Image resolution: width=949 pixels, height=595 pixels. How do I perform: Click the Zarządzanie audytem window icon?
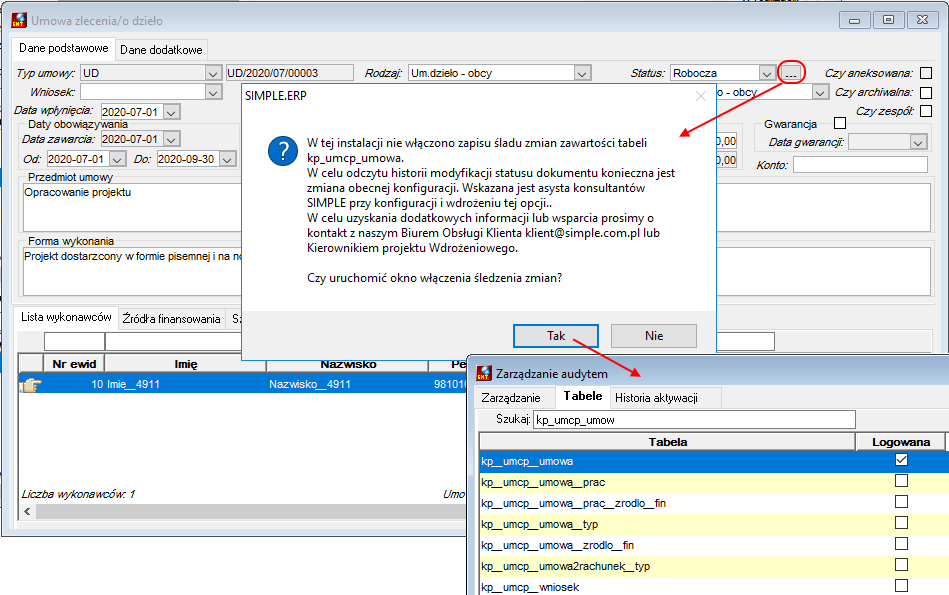point(484,373)
